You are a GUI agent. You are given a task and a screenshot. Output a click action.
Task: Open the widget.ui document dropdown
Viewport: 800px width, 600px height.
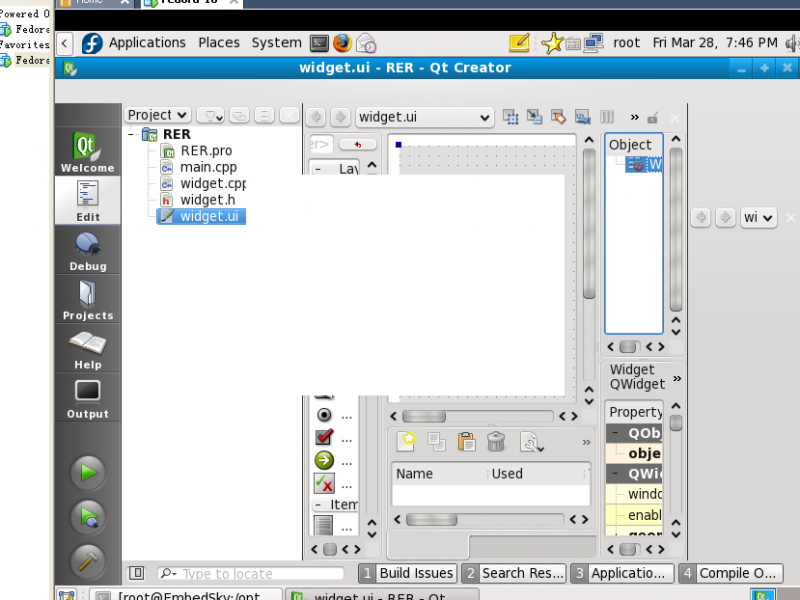tap(424, 117)
